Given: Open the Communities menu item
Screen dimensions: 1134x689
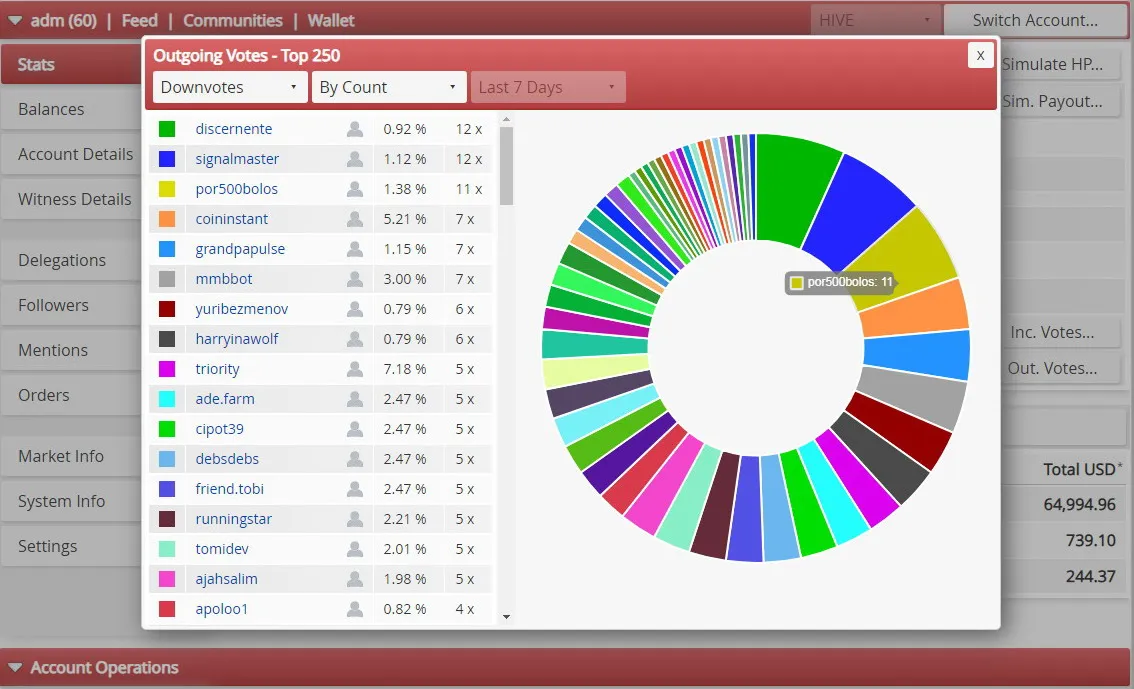Looking at the screenshot, I should coord(232,20).
